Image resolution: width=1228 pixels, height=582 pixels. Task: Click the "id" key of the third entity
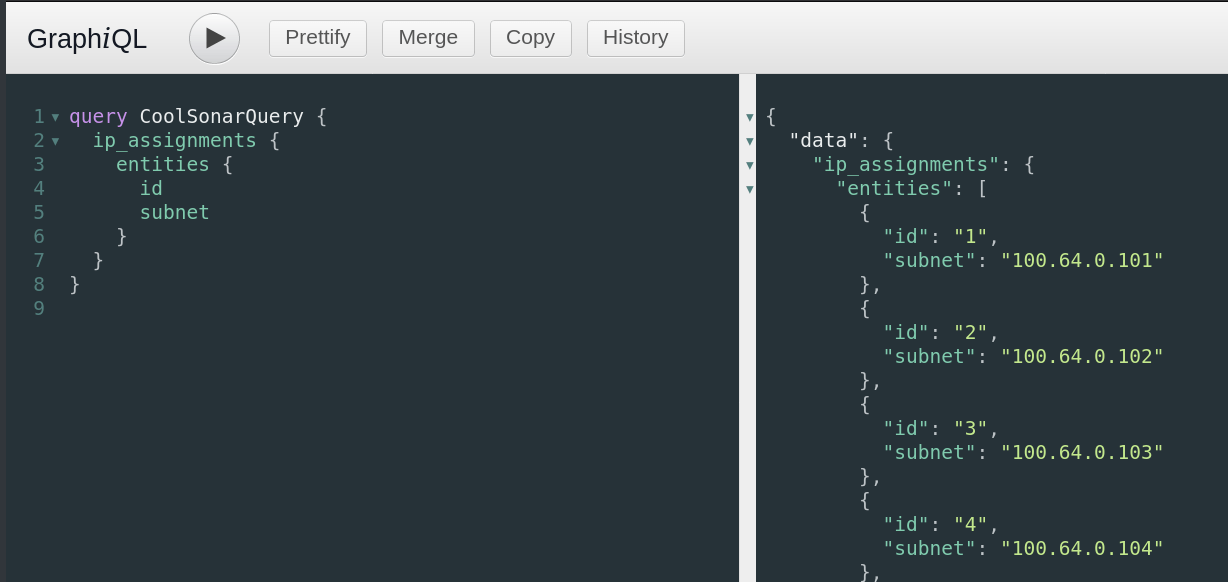pyautogui.click(x=906, y=428)
